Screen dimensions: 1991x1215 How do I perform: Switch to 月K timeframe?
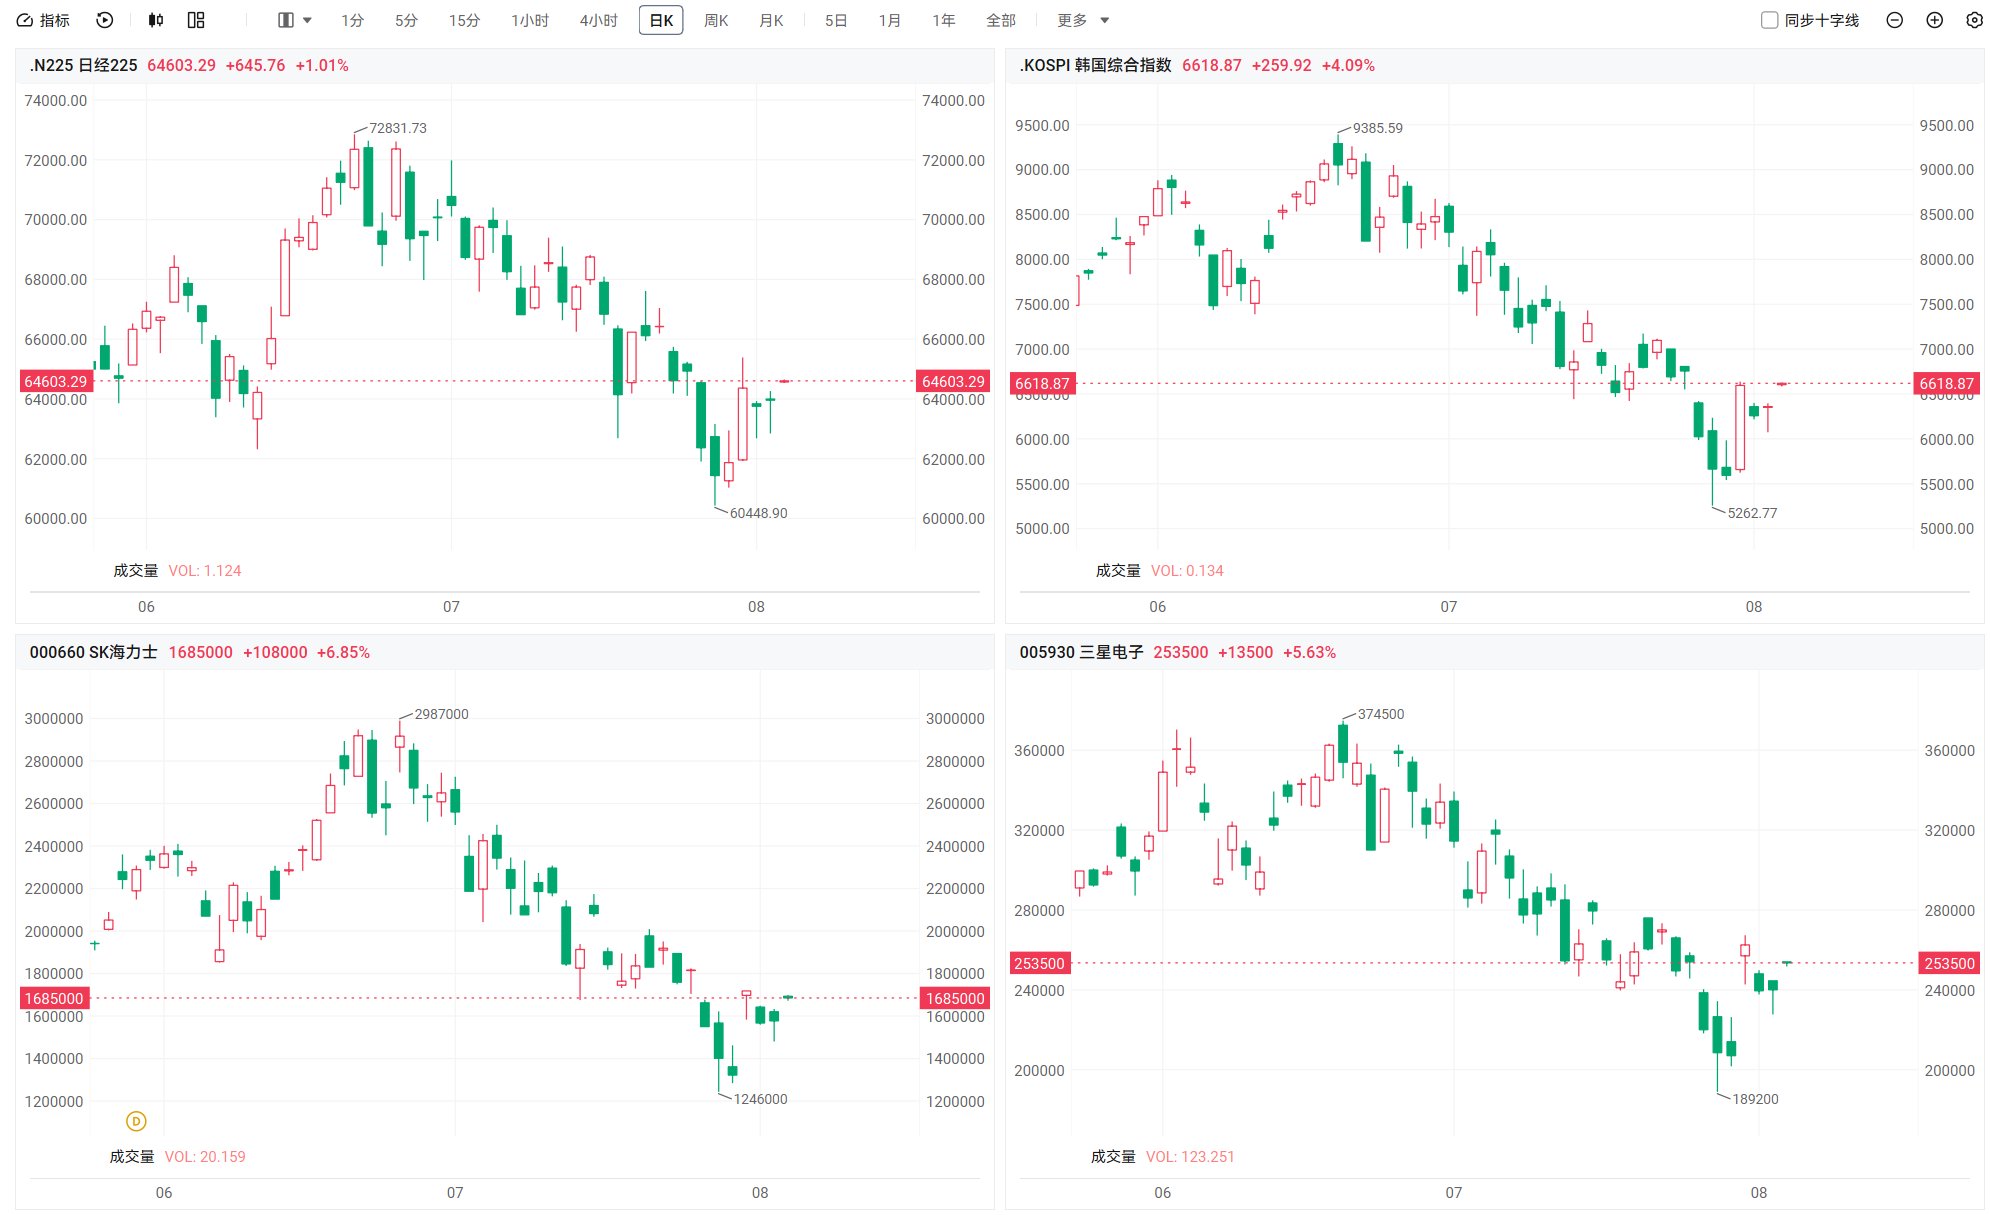[x=771, y=20]
